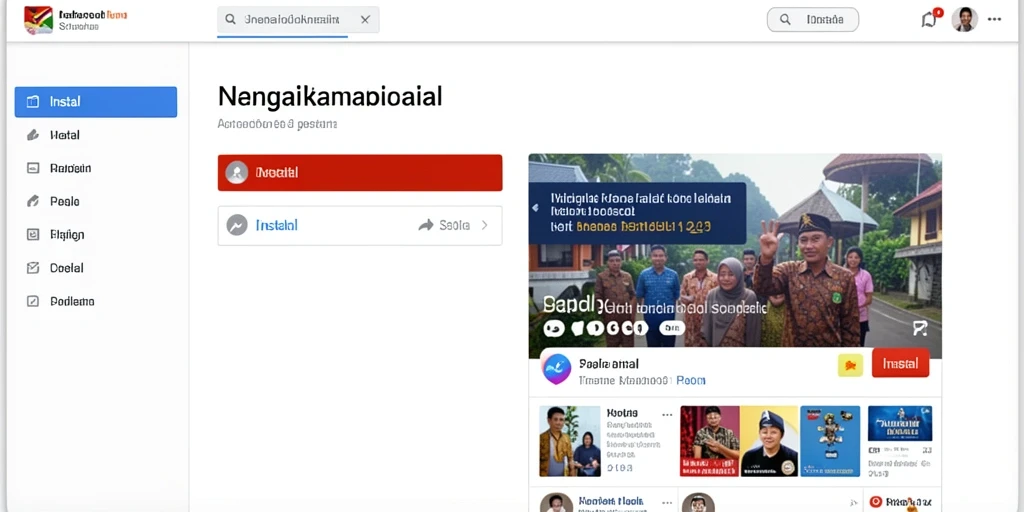Click the blue Instal link in the white row
Screen dimensions: 1024x512
click(x=276, y=225)
